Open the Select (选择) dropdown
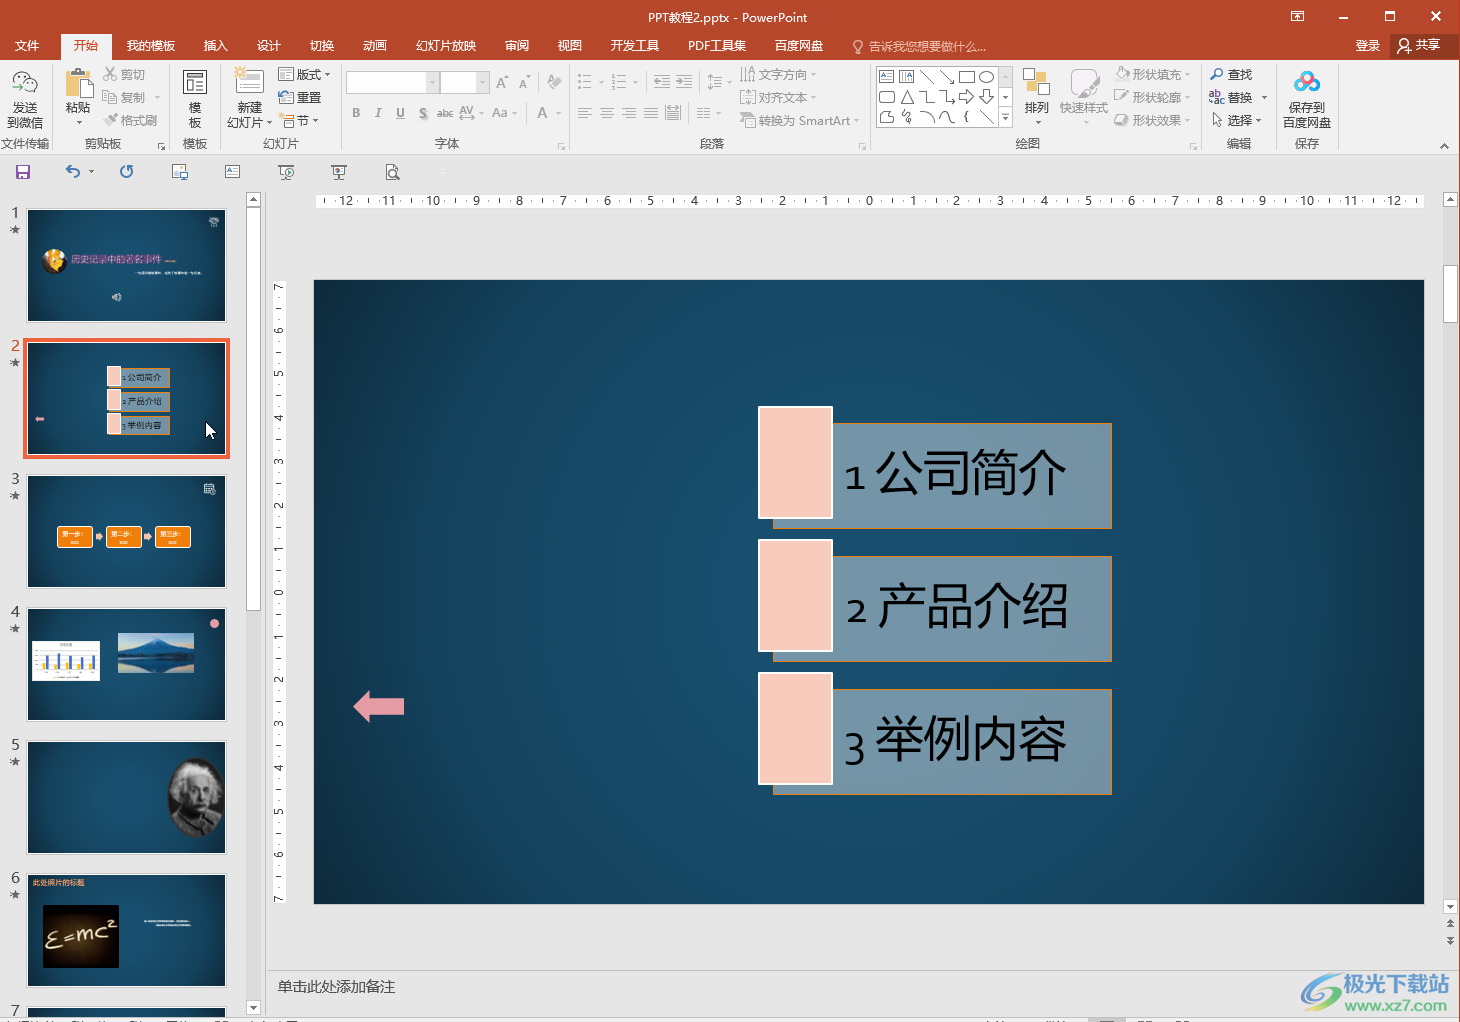 point(1237,120)
